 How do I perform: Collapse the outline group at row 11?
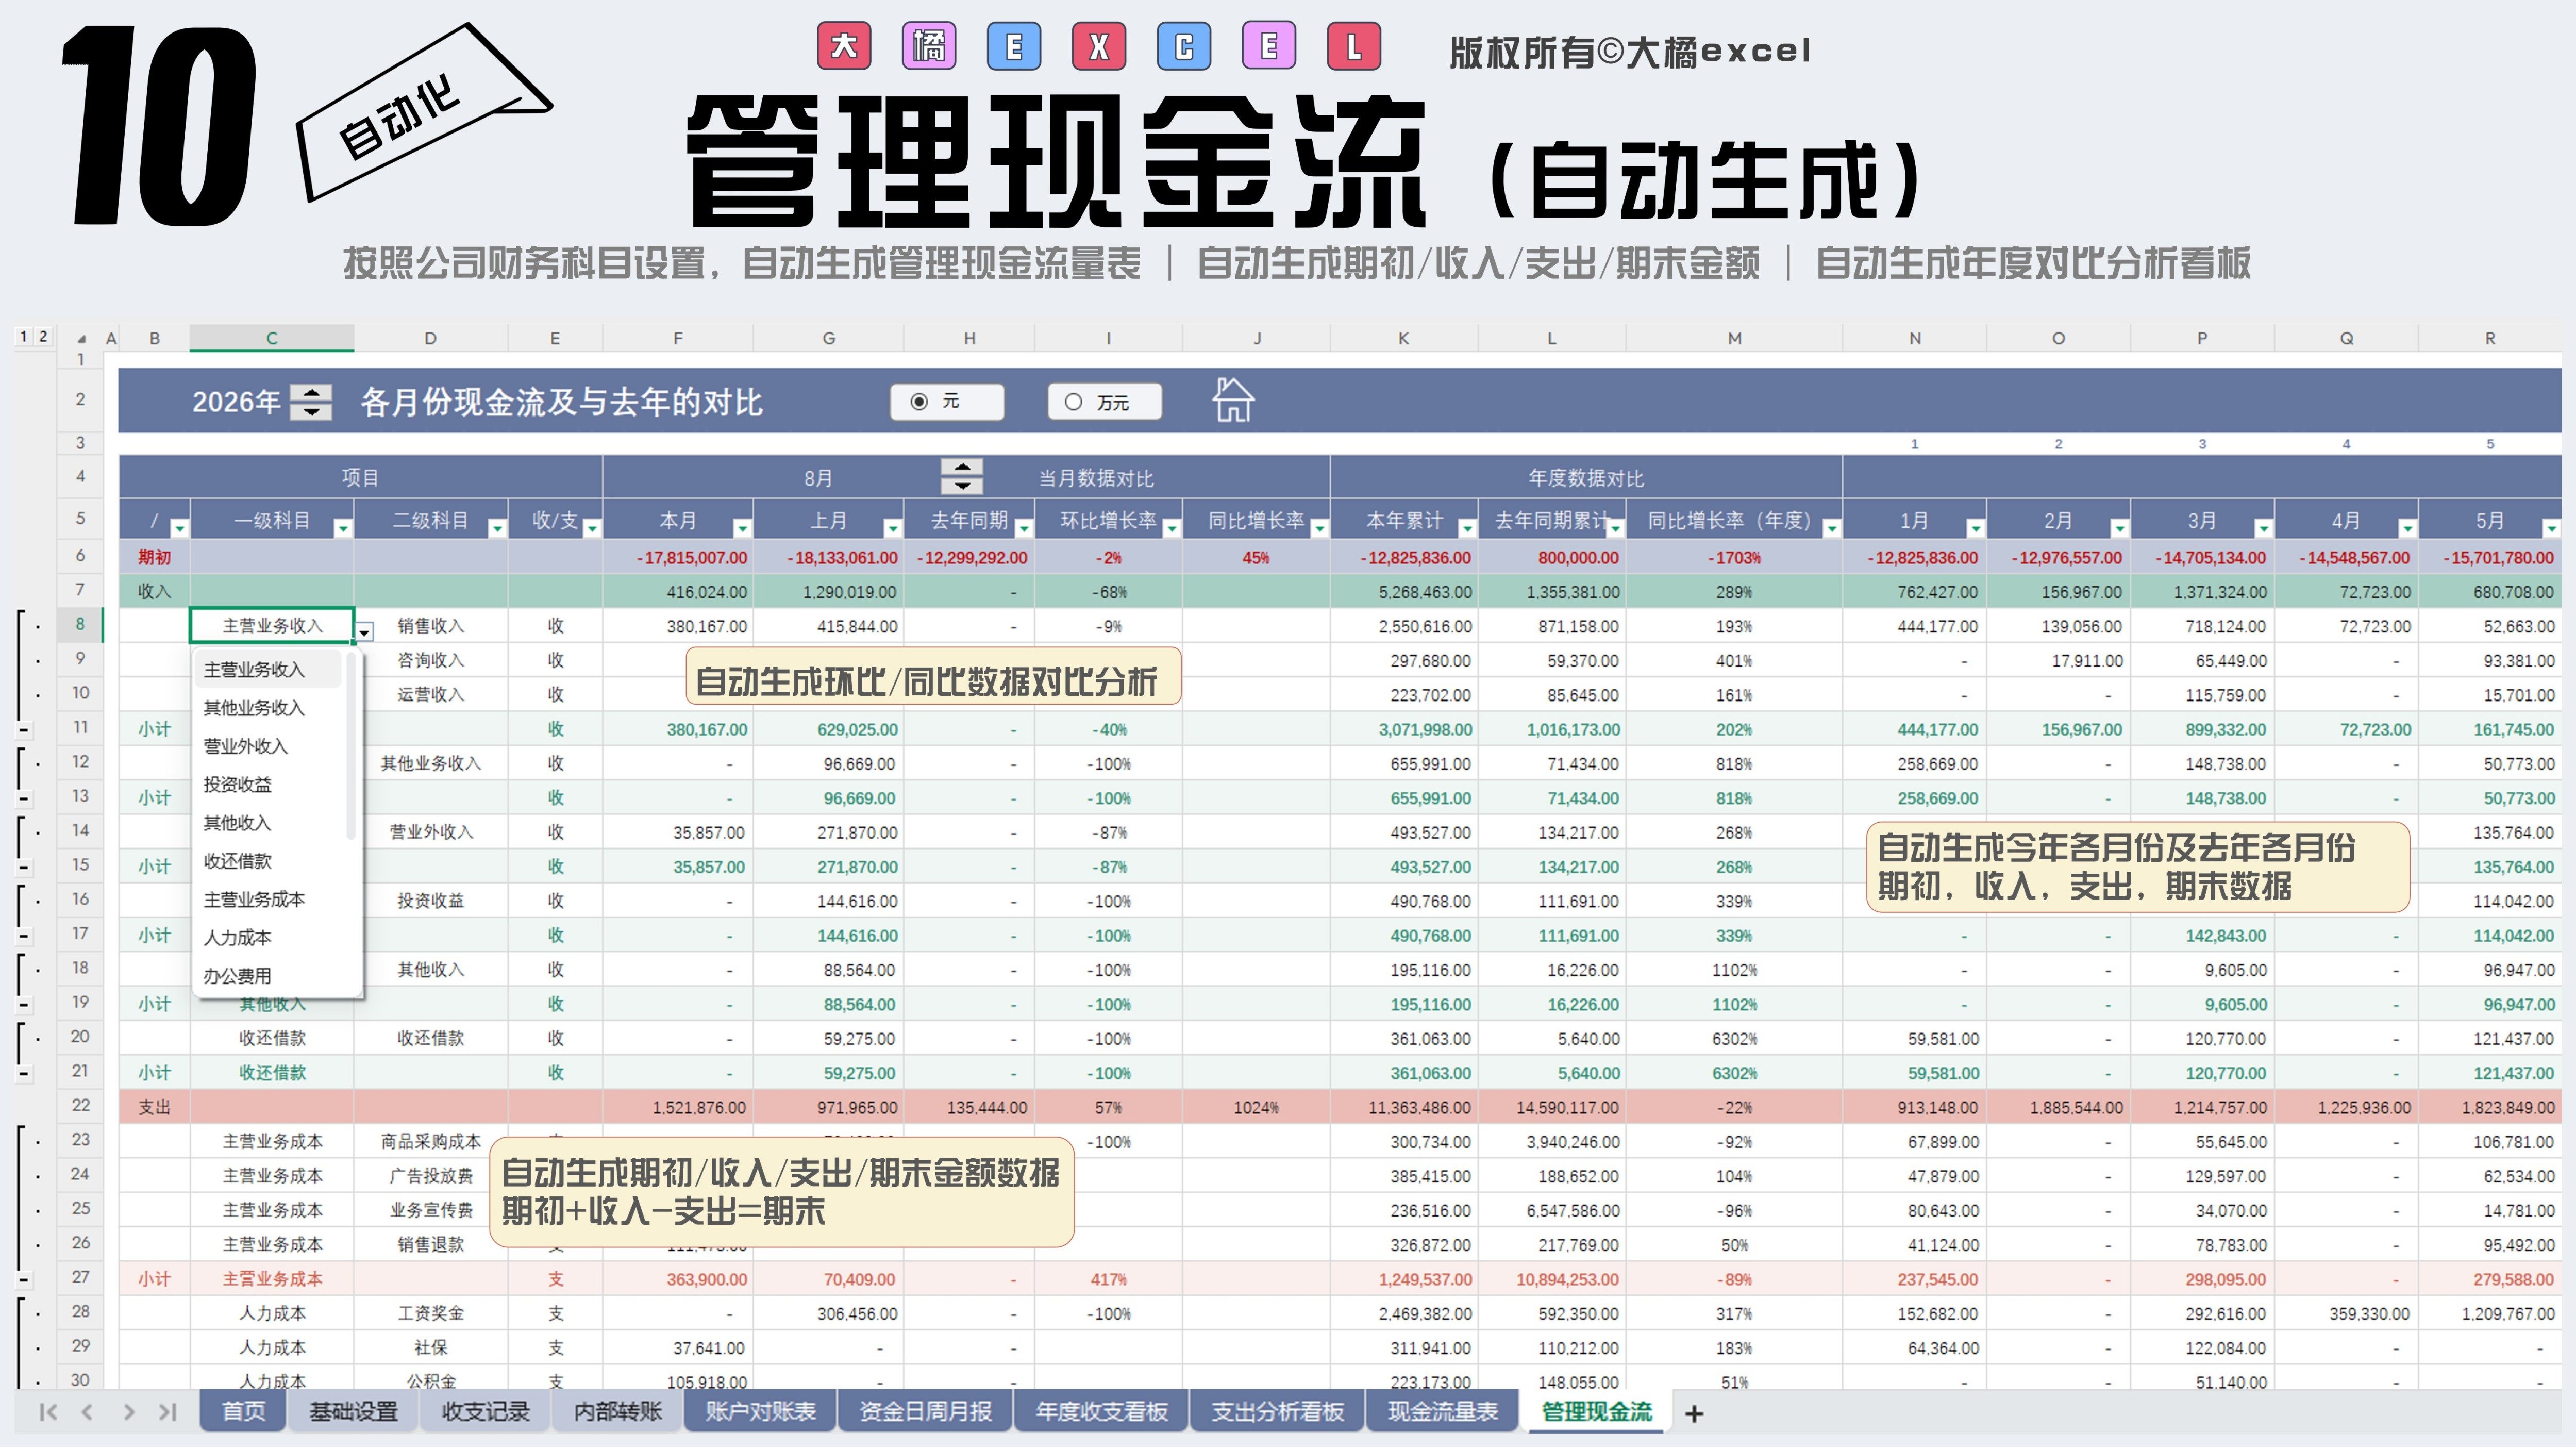[24, 730]
